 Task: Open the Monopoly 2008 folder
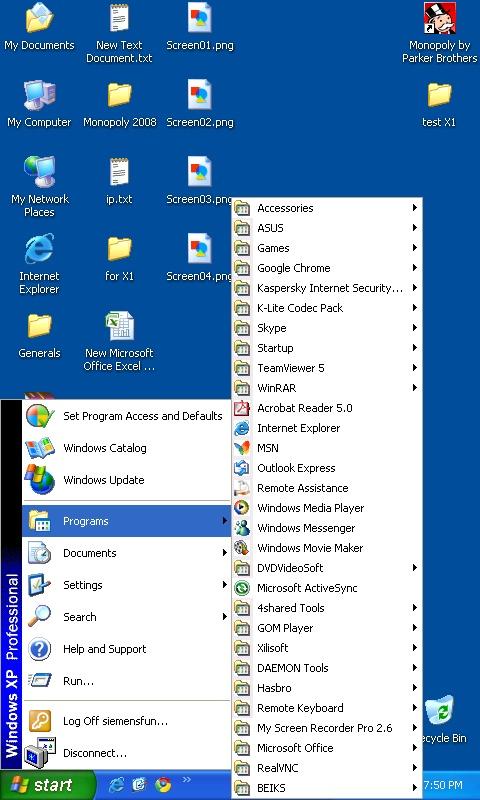pyautogui.click(x=119, y=104)
